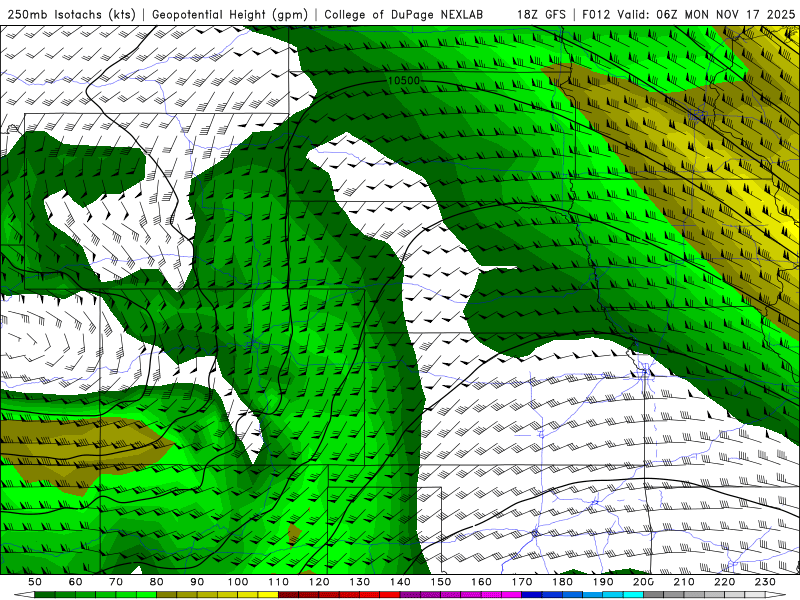800x600 pixels.
Task: Click the "F012" forecast hour text
Action: (x=597, y=15)
